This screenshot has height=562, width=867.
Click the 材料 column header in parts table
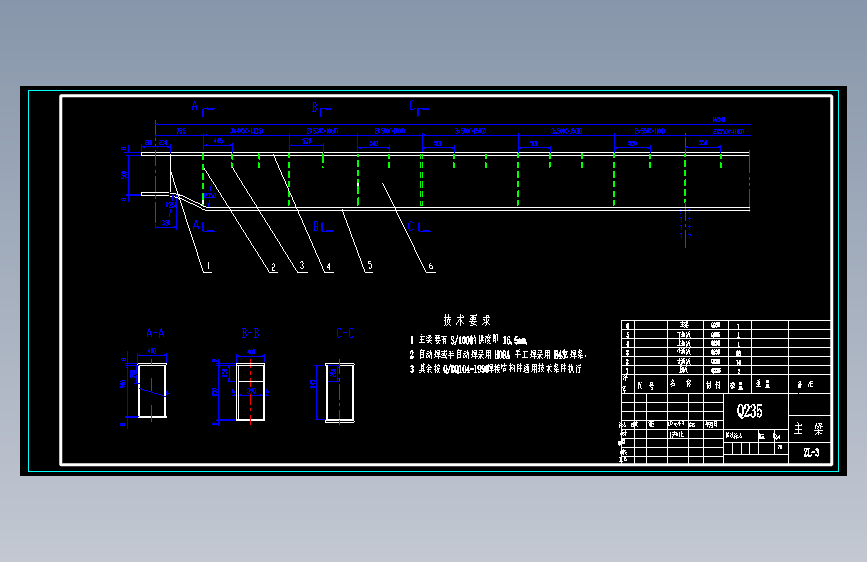(713, 385)
